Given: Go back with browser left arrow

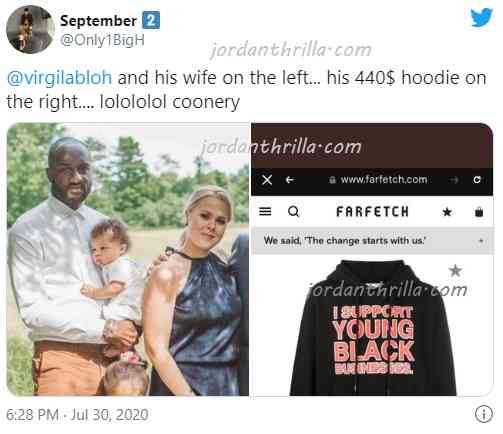Looking at the screenshot, I should pos(290,180).
